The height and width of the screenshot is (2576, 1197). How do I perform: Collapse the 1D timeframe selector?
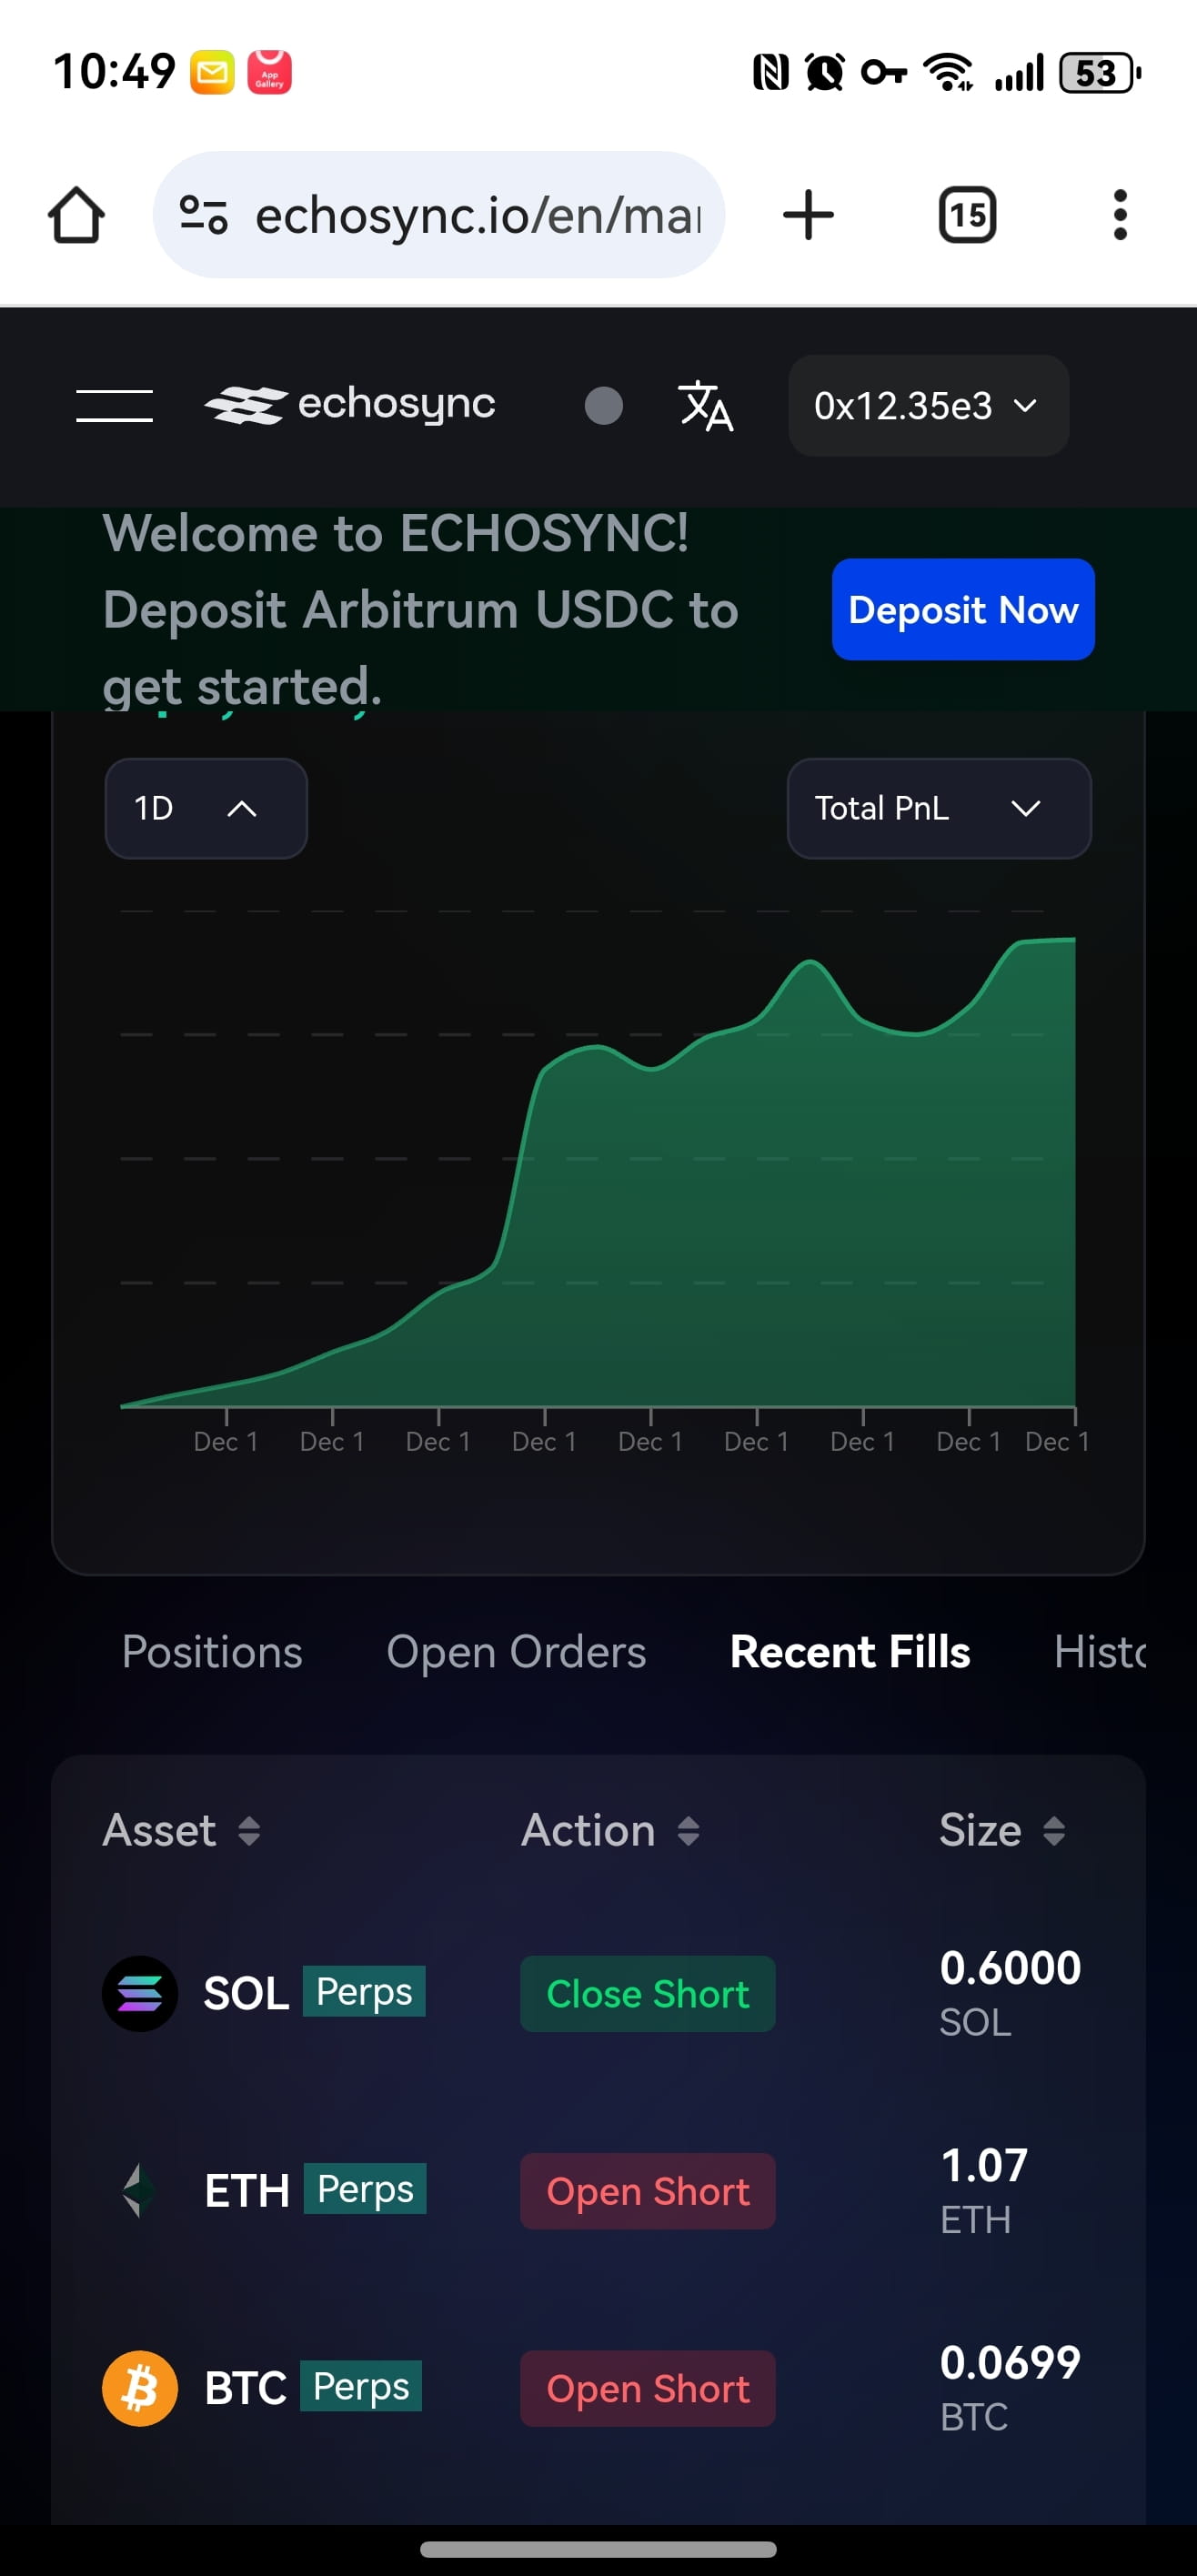click(x=205, y=808)
